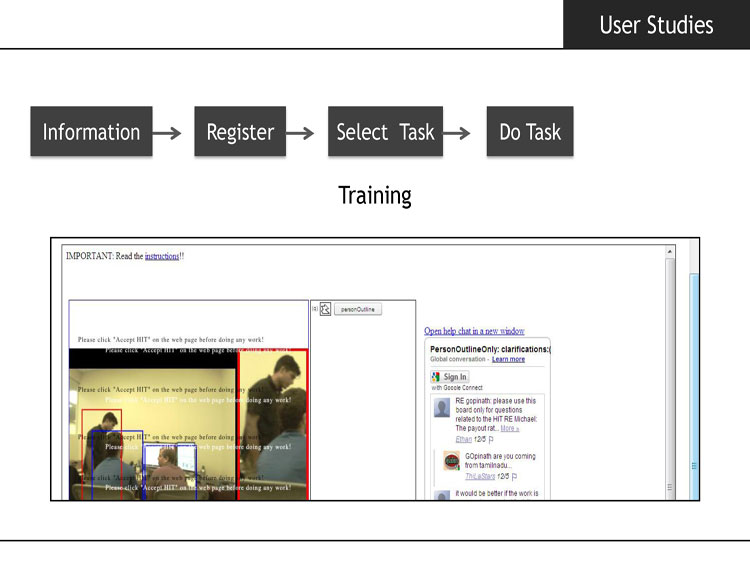Image resolution: width=750 pixels, height=563 pixels.
Task: Flag the ThiLaStars comment
Action: [x=514, y=476]
